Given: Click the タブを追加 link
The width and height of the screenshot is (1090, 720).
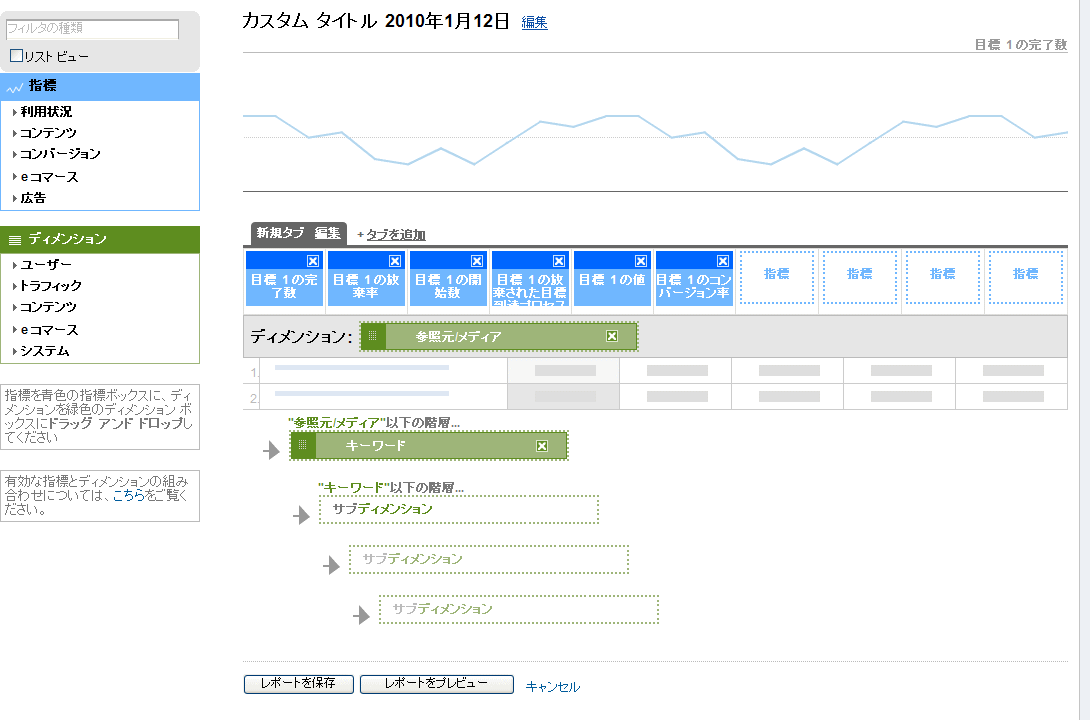Looking at the screenshot, I should pos(395,235).
